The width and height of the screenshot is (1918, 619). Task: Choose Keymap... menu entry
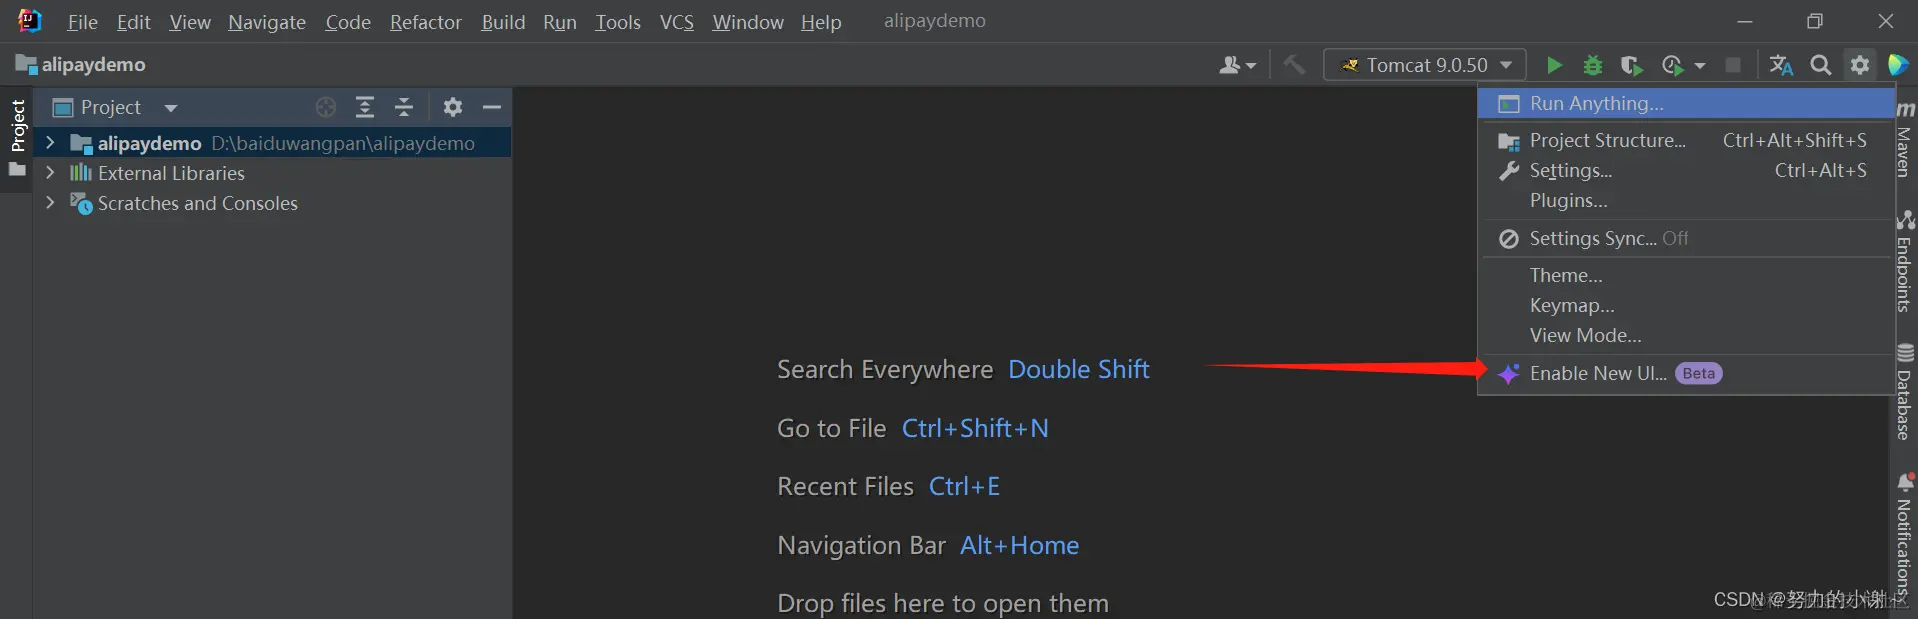[1686, 305]
